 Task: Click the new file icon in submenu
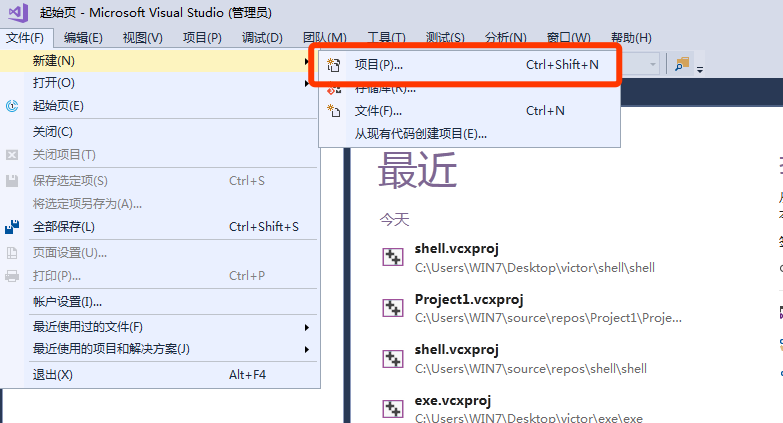[x=335, y=111]
